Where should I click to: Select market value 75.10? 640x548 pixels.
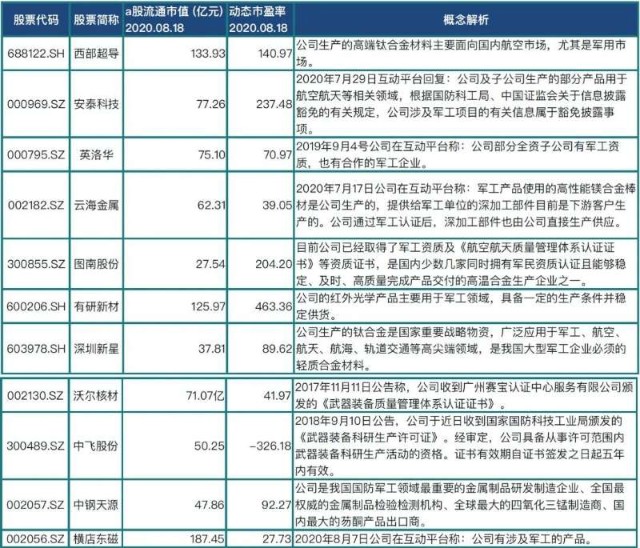211,155
